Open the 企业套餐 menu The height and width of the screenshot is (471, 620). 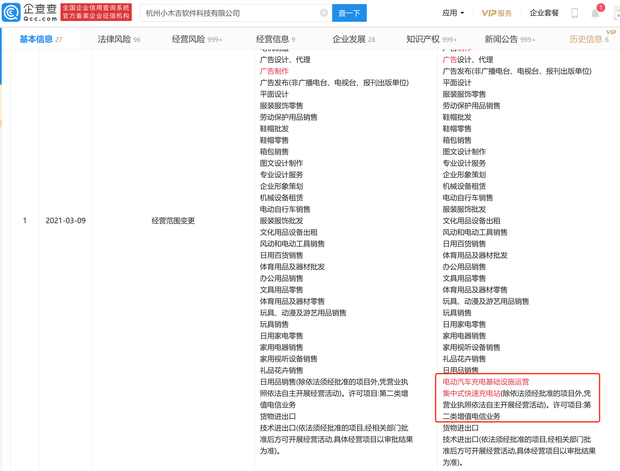(544, 13)
